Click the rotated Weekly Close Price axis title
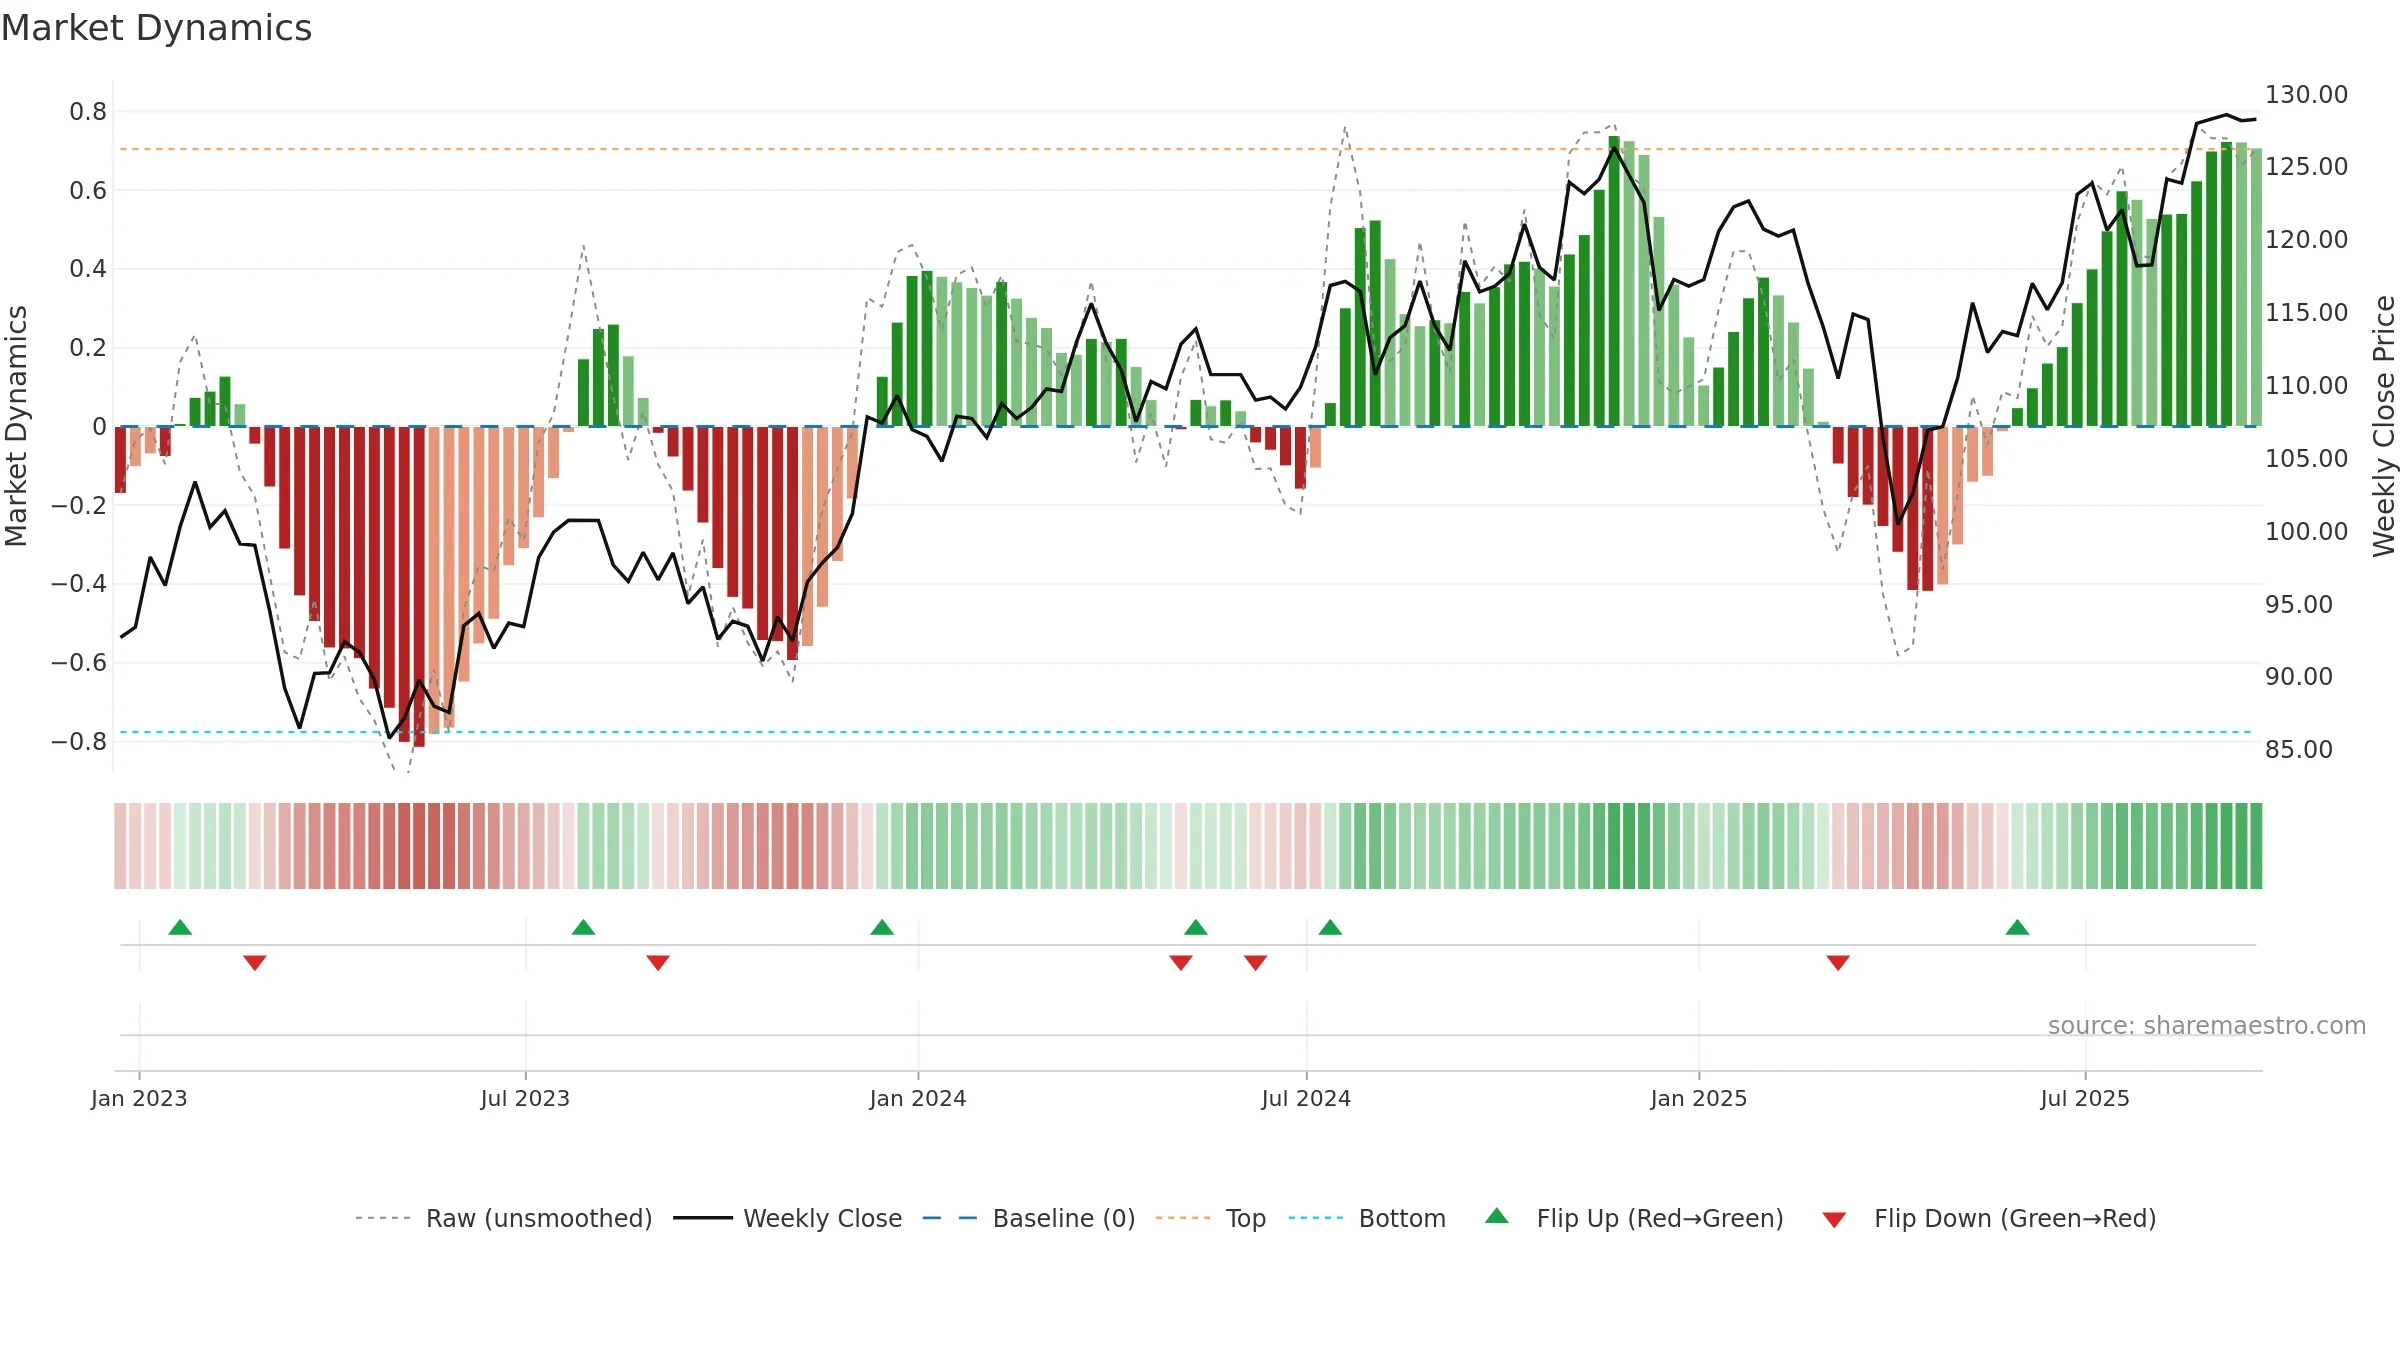This screenshot has height=1350, width=2400. [2384, 426]
